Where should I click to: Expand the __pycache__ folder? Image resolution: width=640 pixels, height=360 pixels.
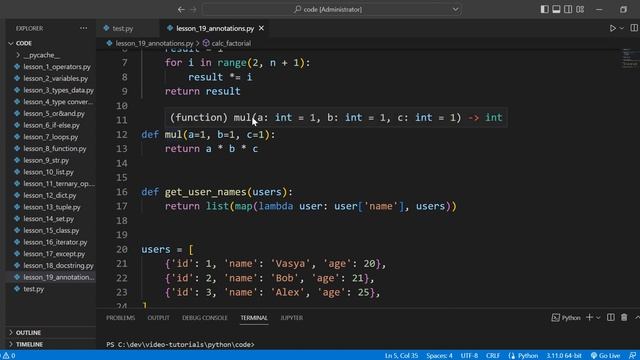pyautogui.click(x=41, y=55)
